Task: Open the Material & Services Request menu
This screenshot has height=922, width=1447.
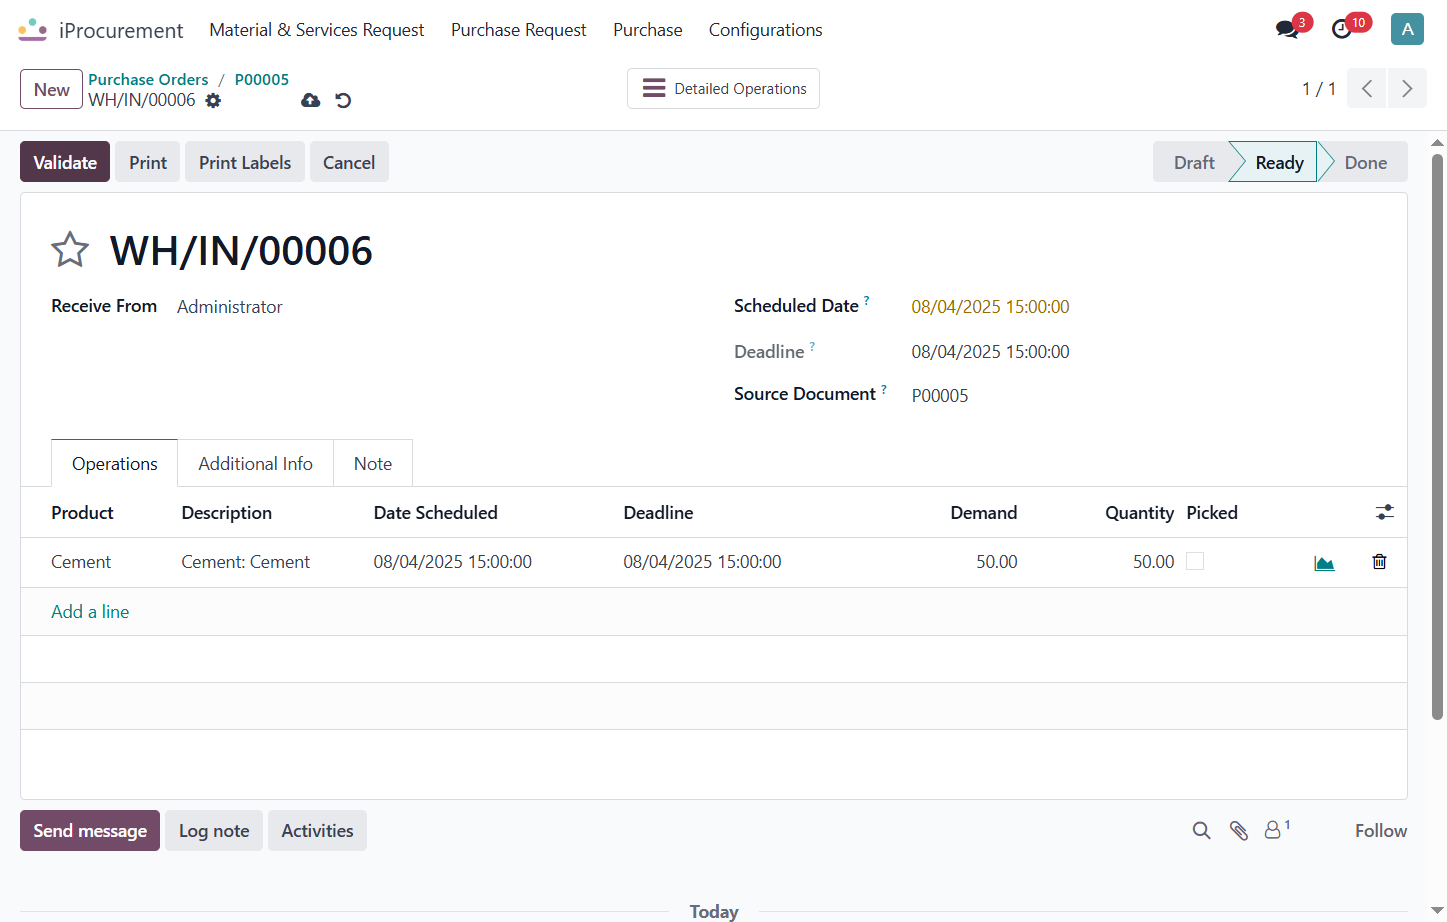Action: tap(317, 30)
